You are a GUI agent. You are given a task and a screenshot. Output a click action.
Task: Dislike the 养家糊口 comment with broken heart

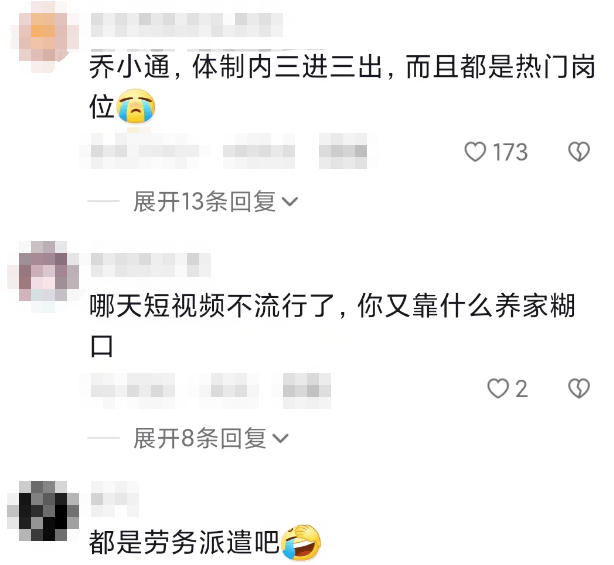[579, 388]
